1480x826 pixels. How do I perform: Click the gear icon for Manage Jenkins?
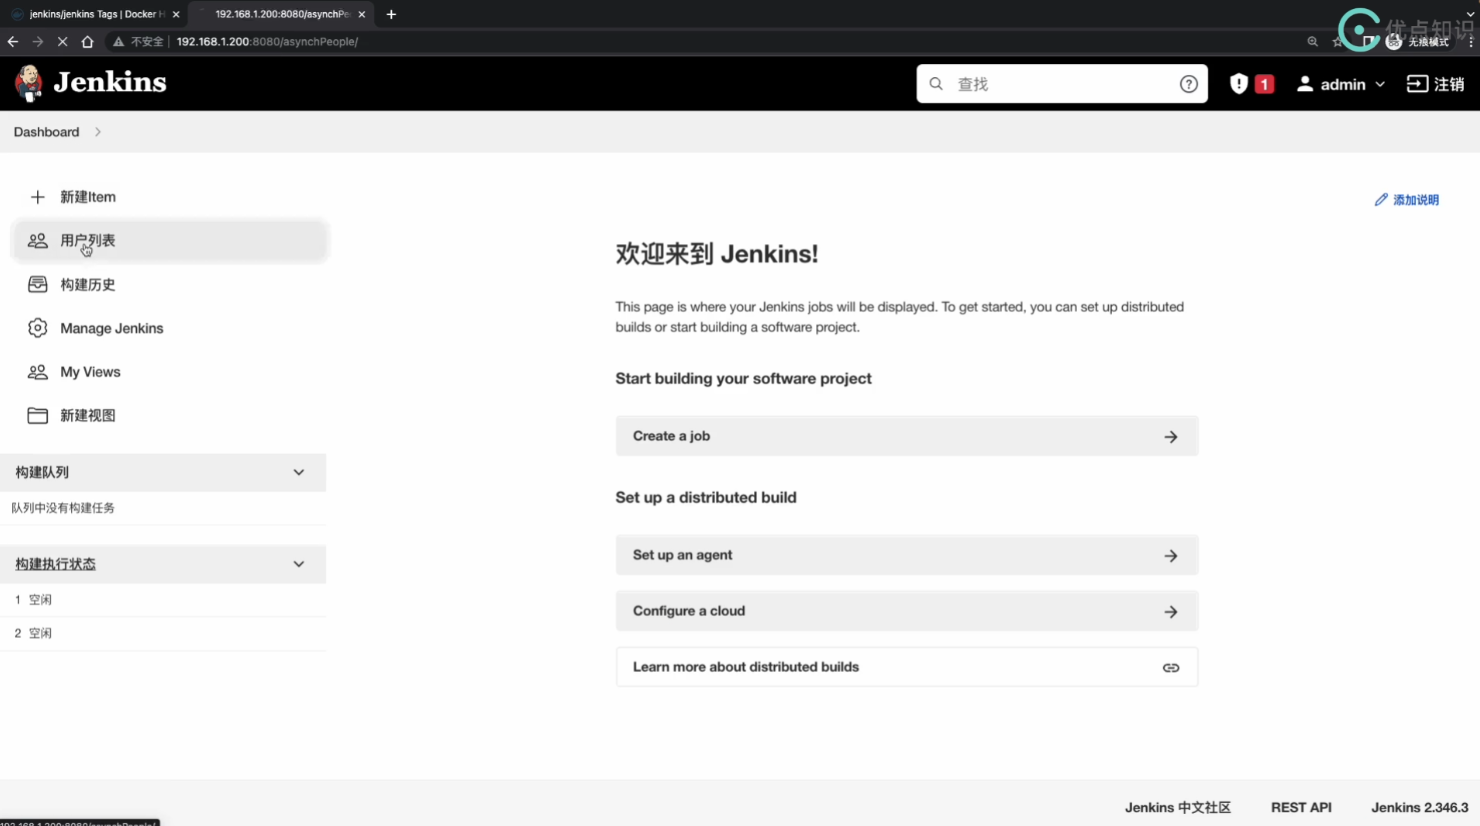pos(38,328)
